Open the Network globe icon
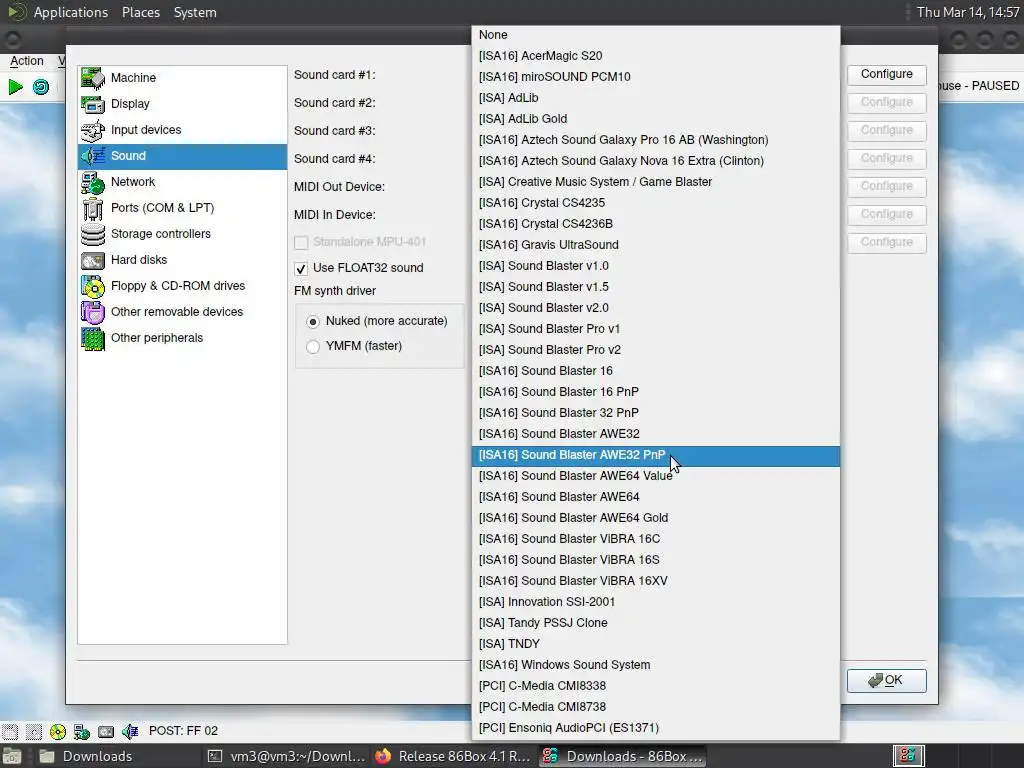This screenshot has height=768, width=1024. [93, 182]
